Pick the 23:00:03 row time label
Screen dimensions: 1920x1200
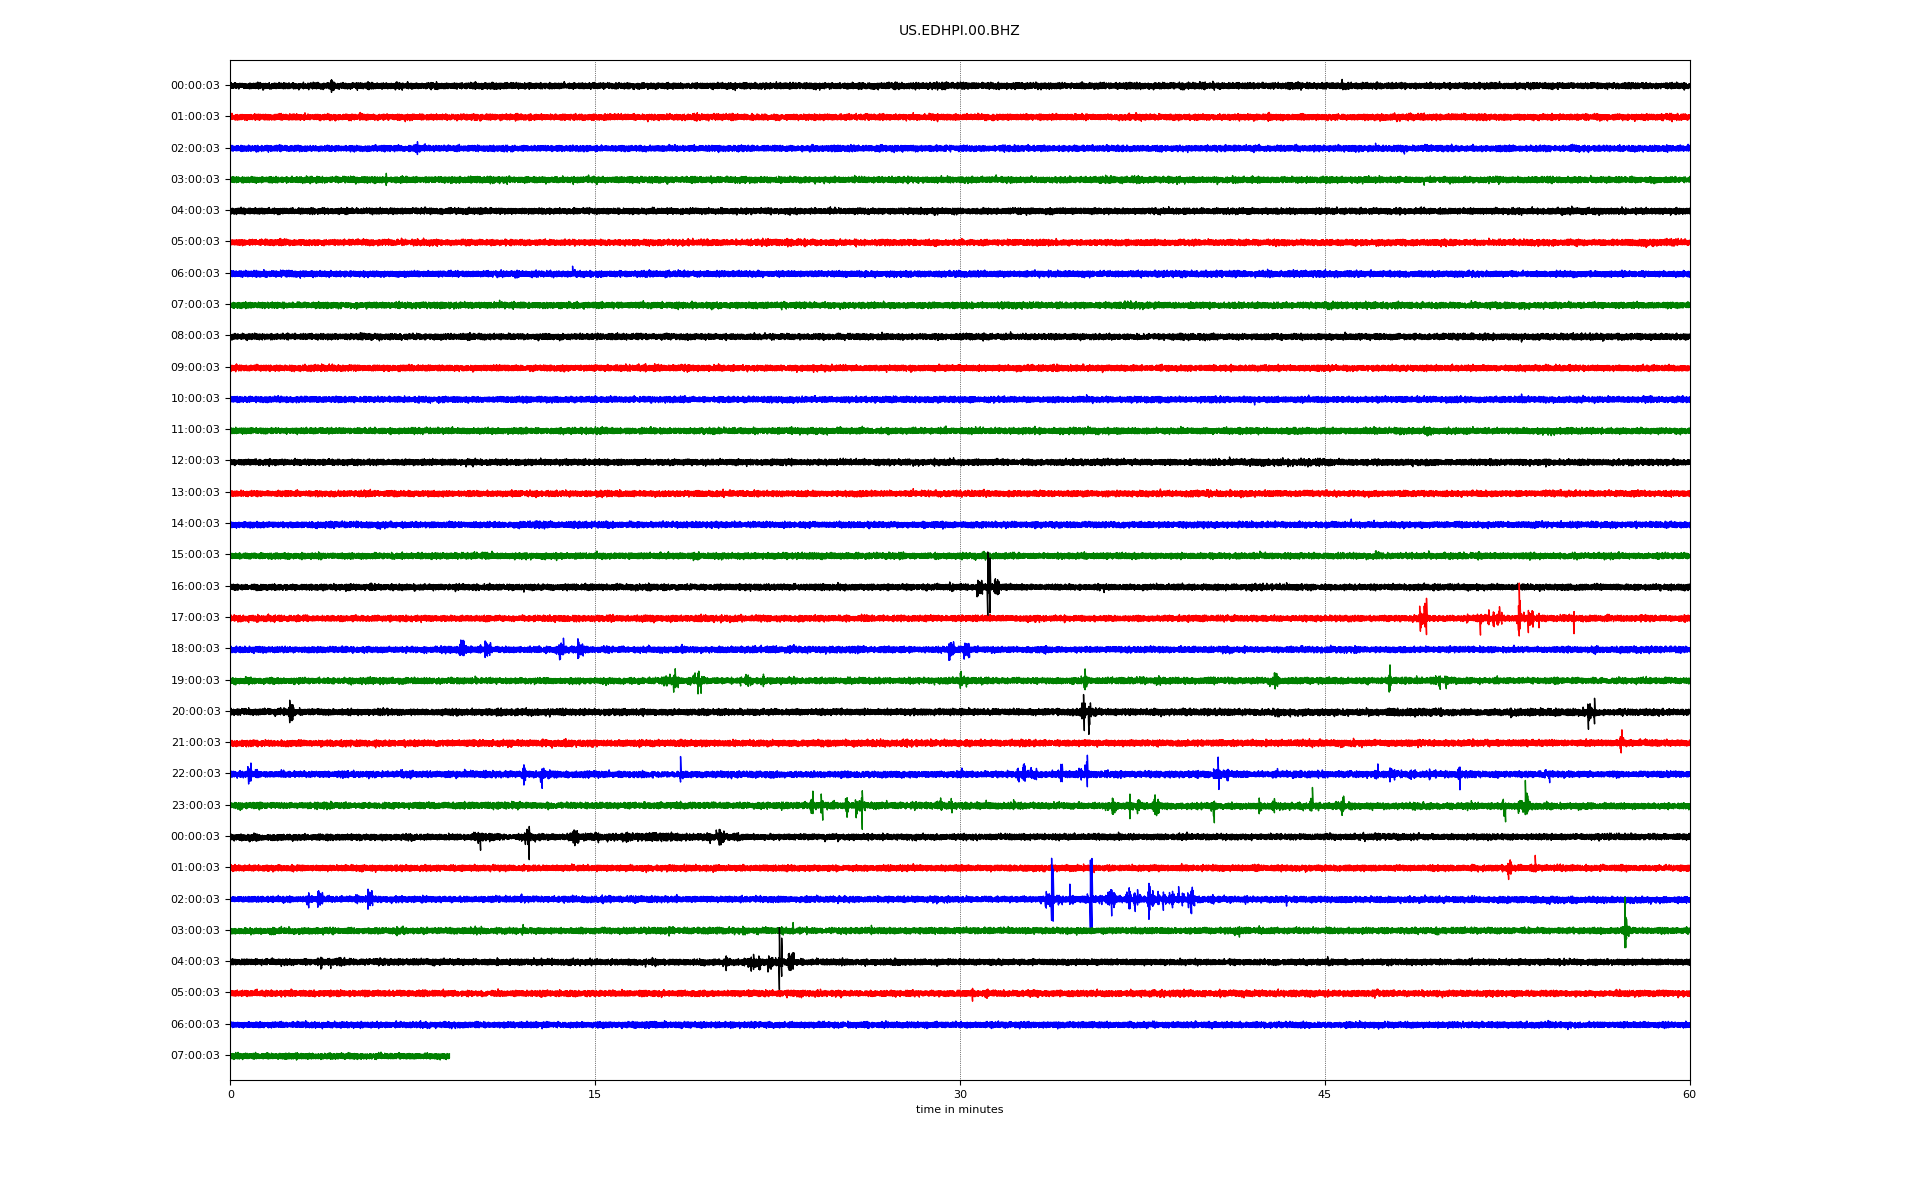(195, 806)
